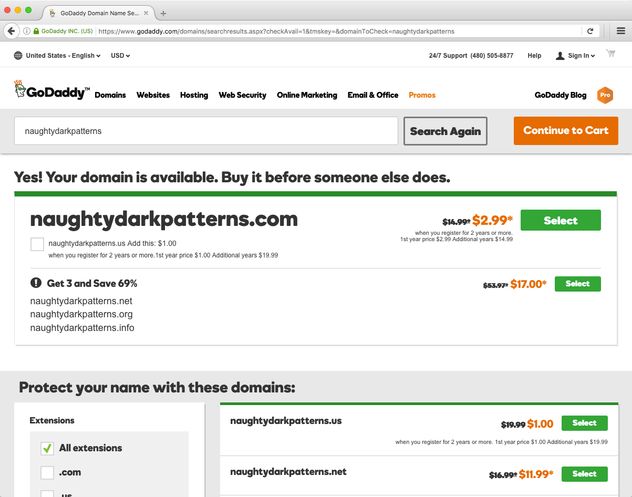632x497 pixels.
Task: Open the Websites menu
Action: (153, 95)
